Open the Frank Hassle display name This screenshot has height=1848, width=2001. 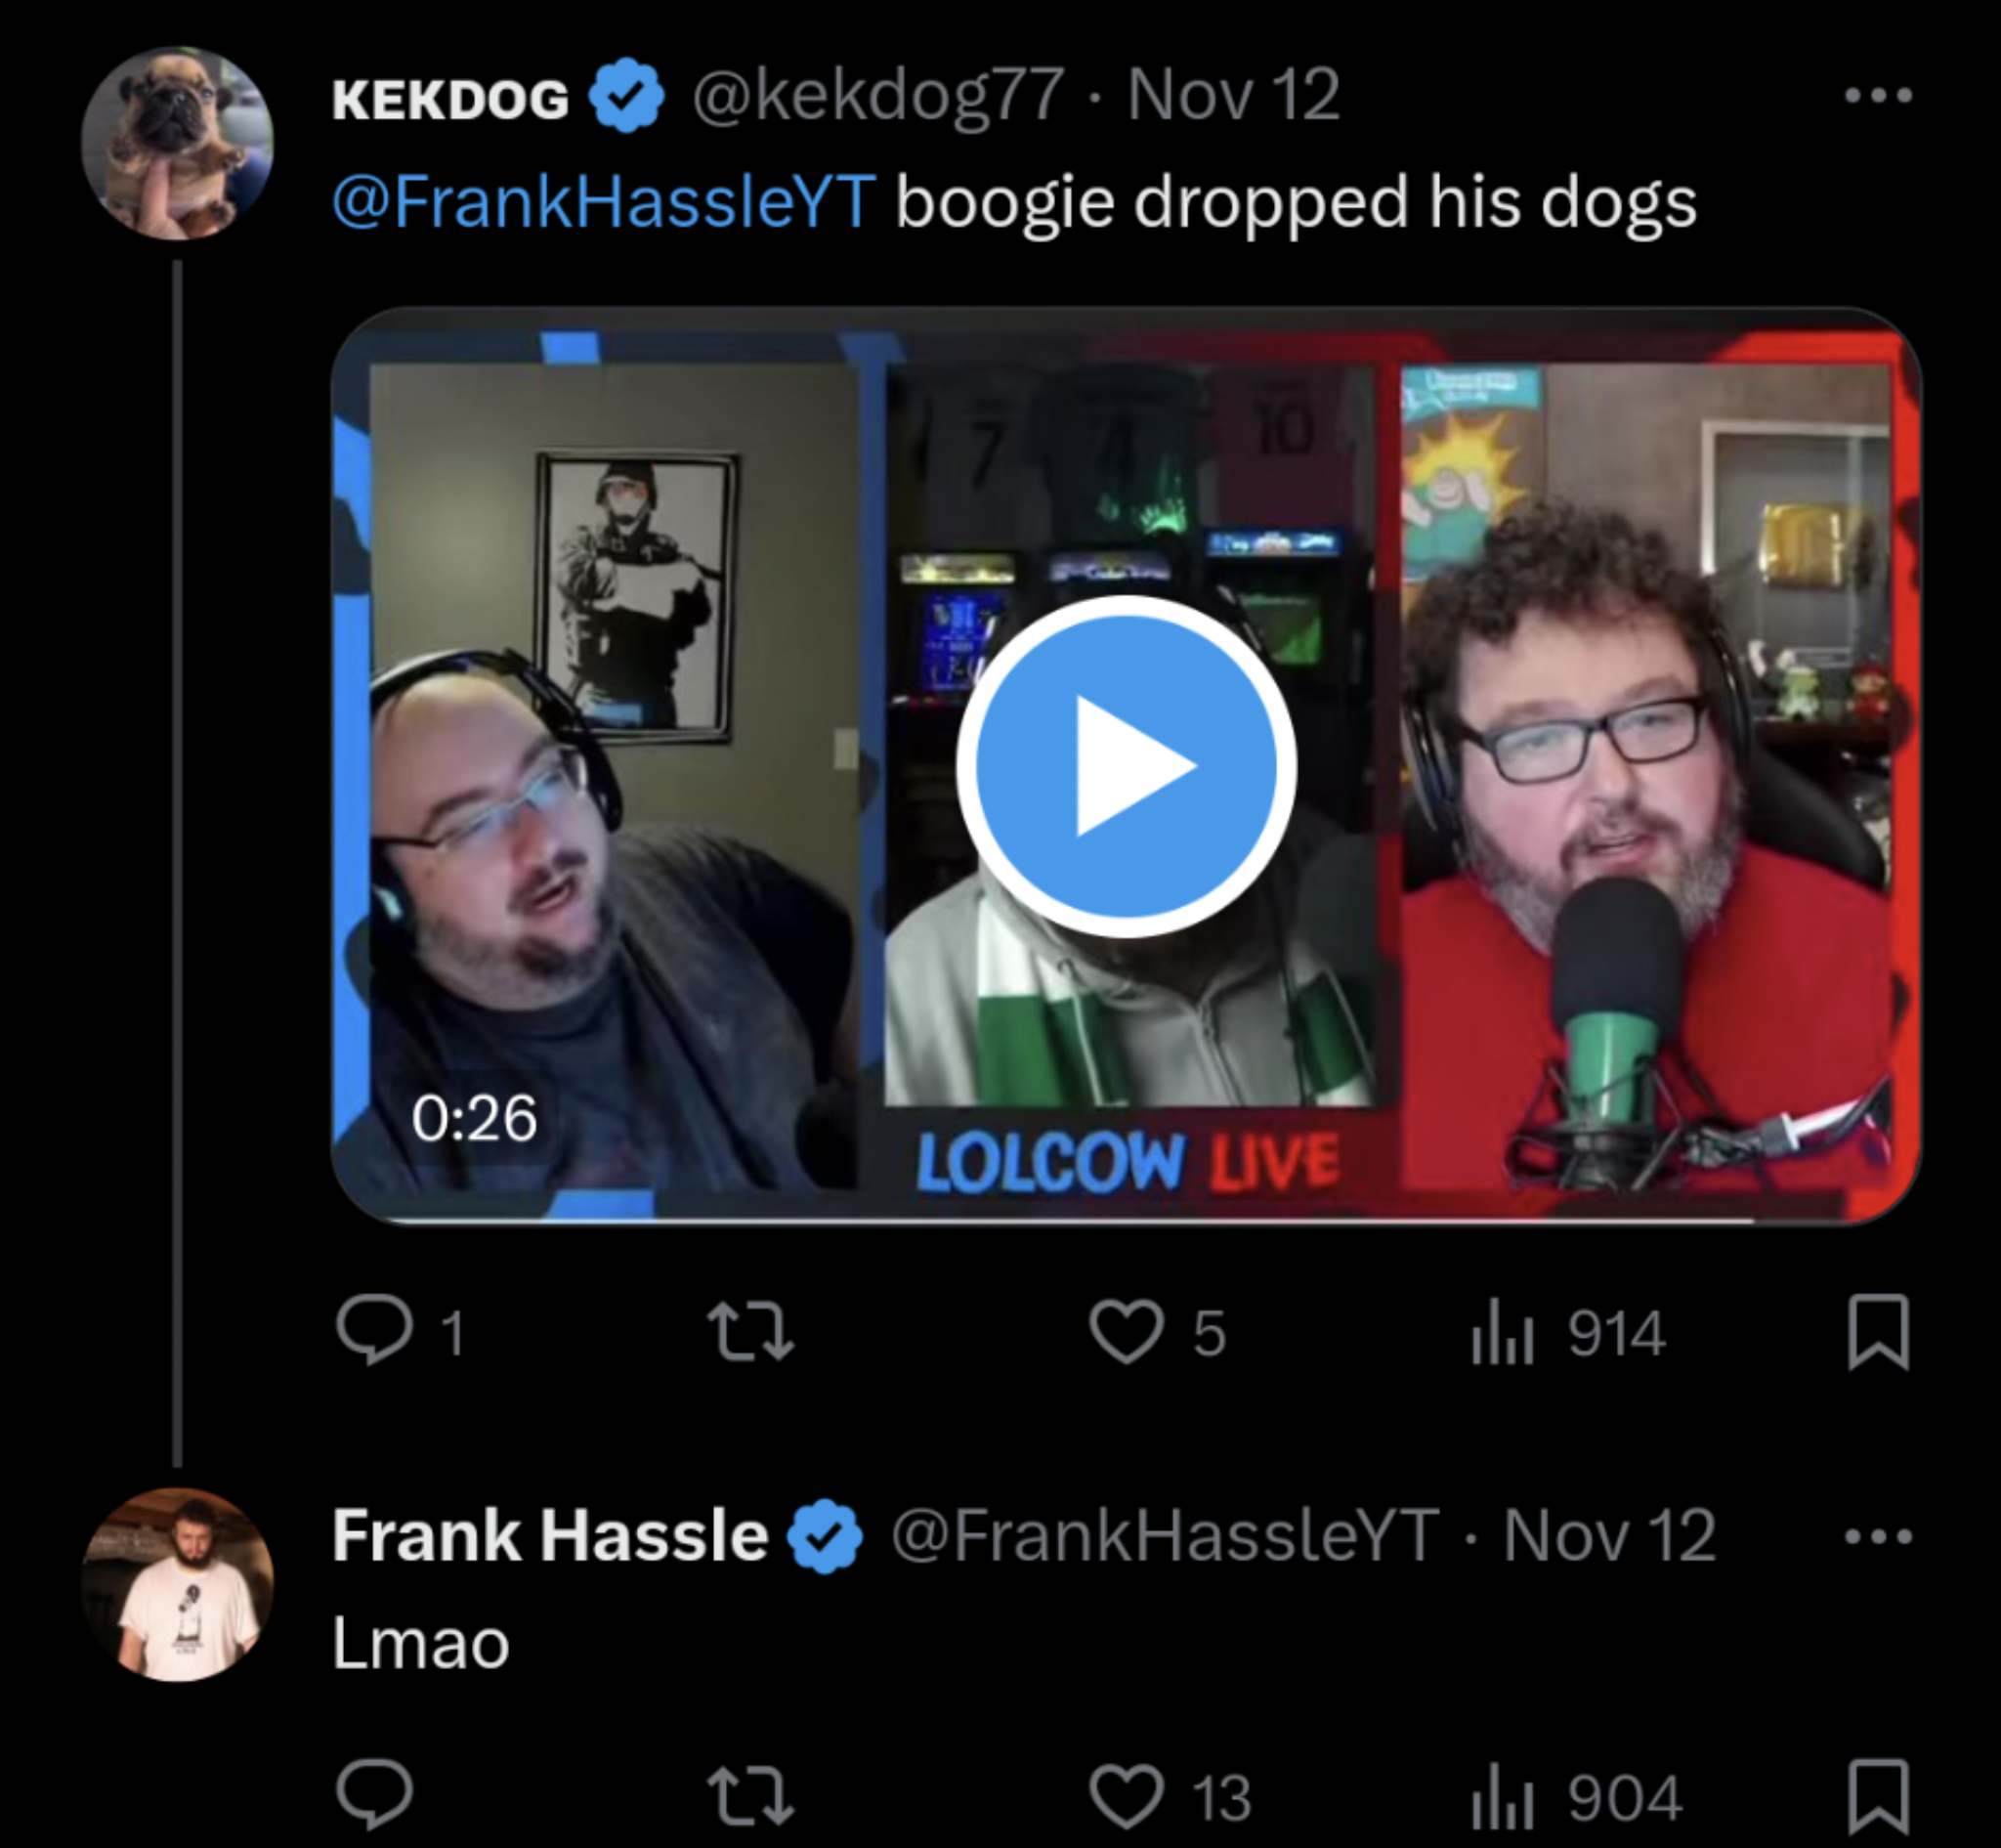(x=550, y=1535)
